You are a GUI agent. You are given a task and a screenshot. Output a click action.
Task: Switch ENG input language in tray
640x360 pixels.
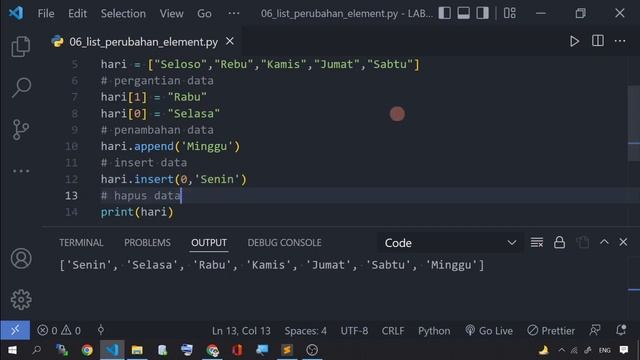[x=604, y=350]
